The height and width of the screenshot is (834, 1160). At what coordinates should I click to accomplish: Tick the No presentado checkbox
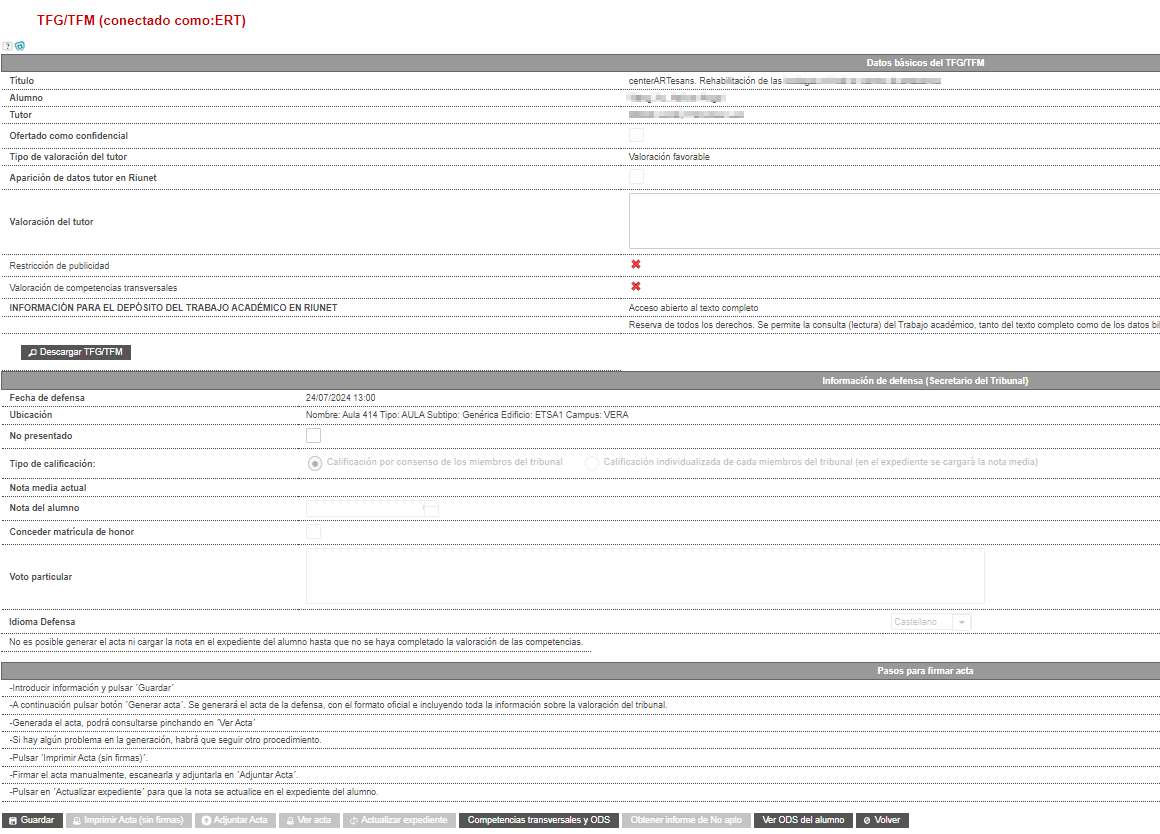314,436
